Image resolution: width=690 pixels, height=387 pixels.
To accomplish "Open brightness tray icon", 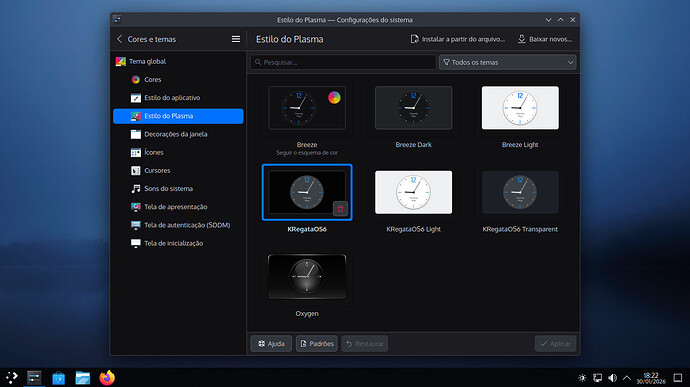I will pos(582,378).
